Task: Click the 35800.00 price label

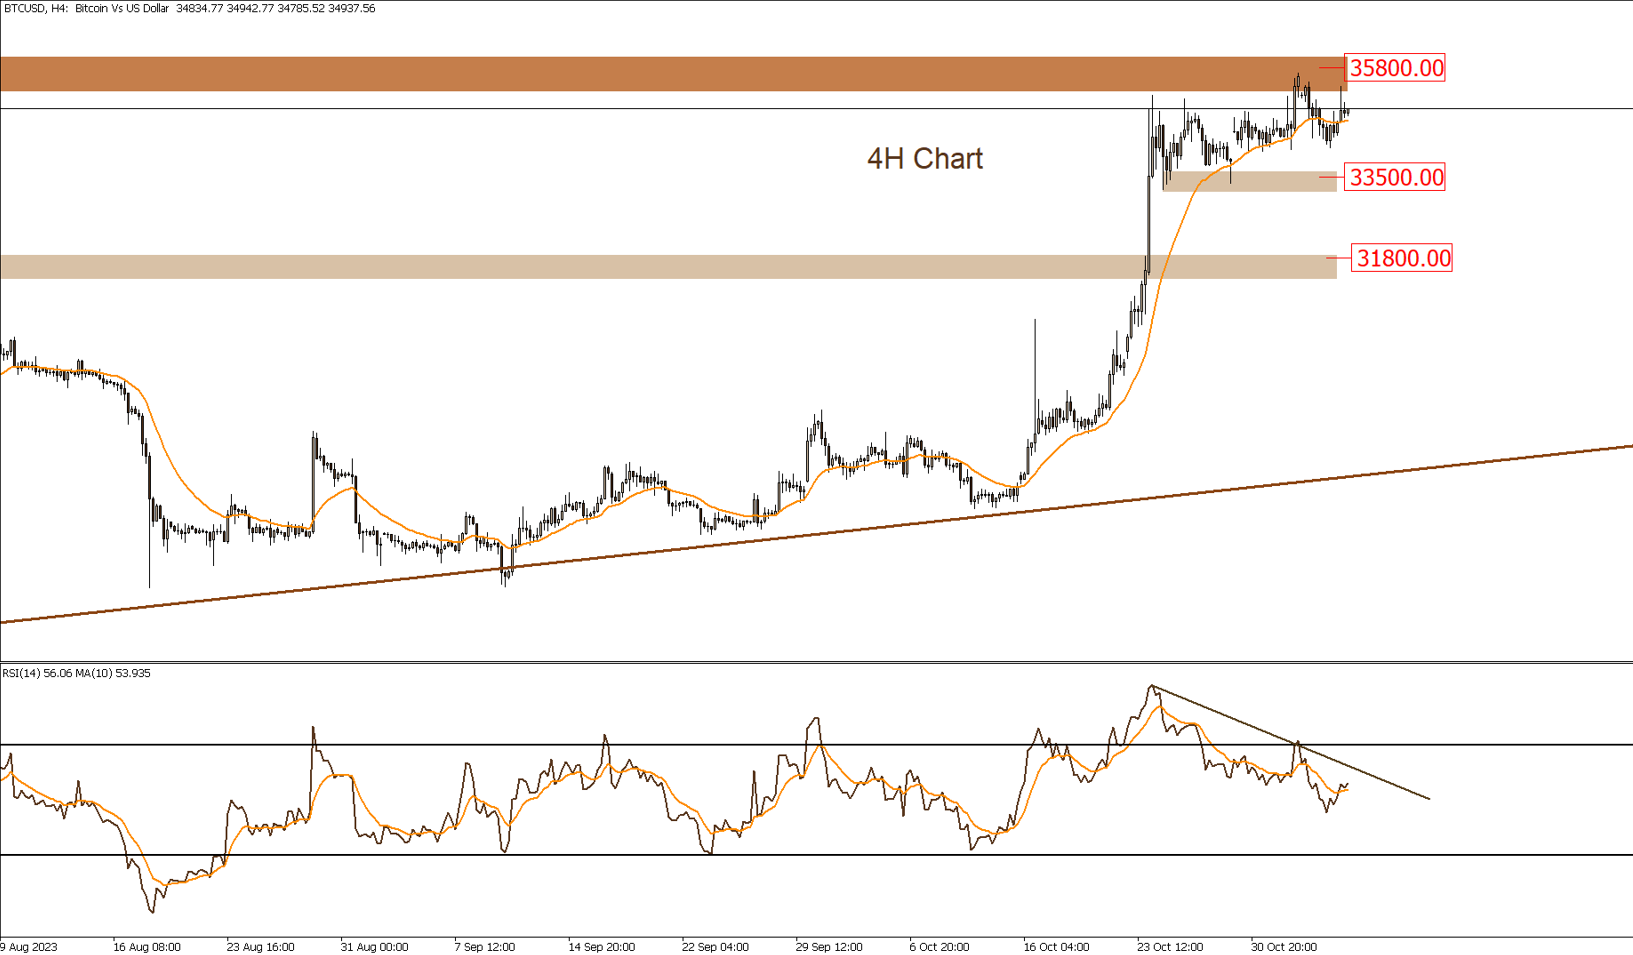Action: coord(1396,68)
